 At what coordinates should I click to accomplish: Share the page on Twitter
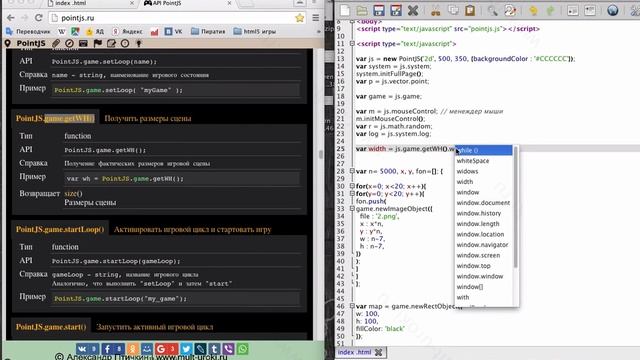click(186, 349)
